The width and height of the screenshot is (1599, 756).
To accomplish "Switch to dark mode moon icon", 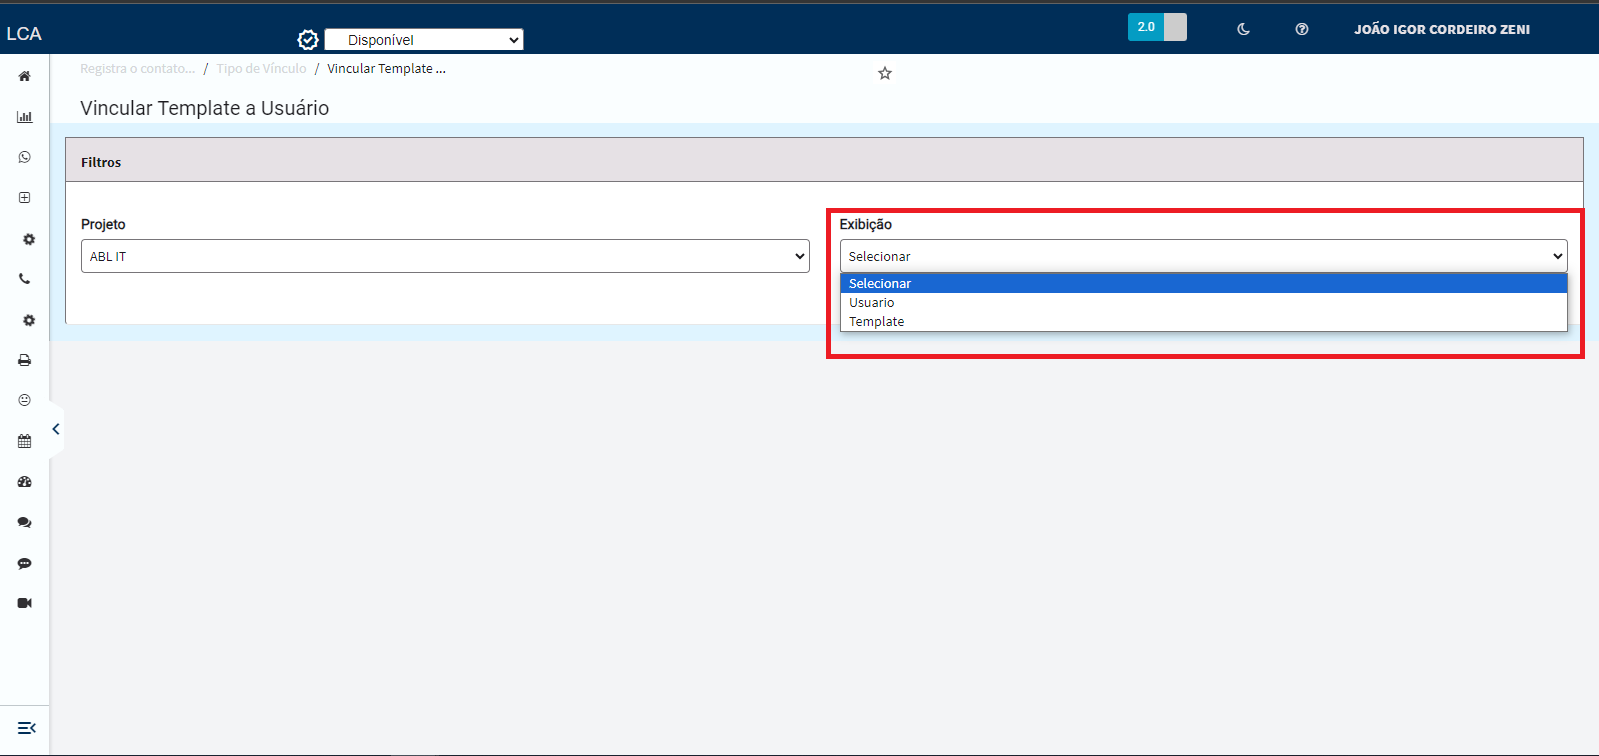I will (x=1243, y=29).
